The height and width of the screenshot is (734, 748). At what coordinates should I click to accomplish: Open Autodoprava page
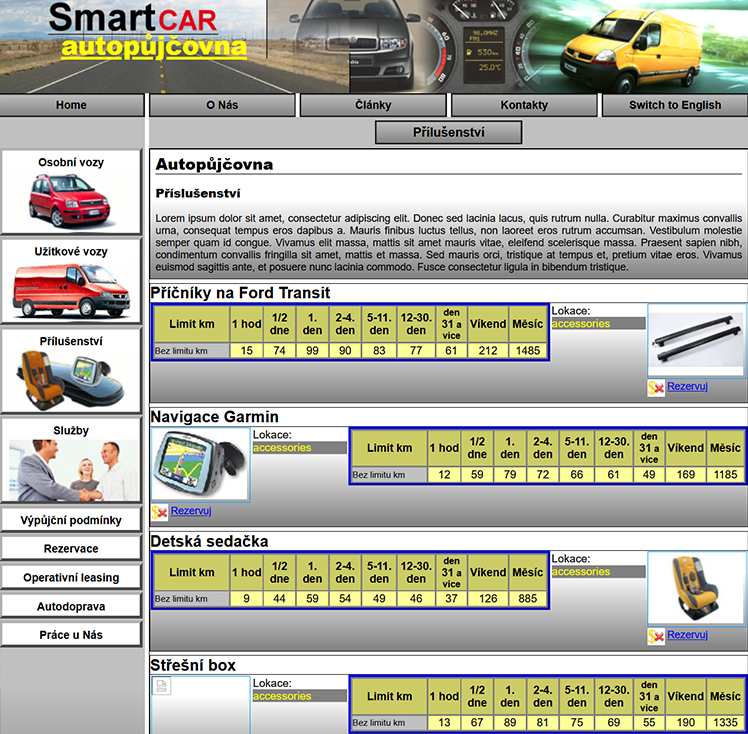(71, 606)
